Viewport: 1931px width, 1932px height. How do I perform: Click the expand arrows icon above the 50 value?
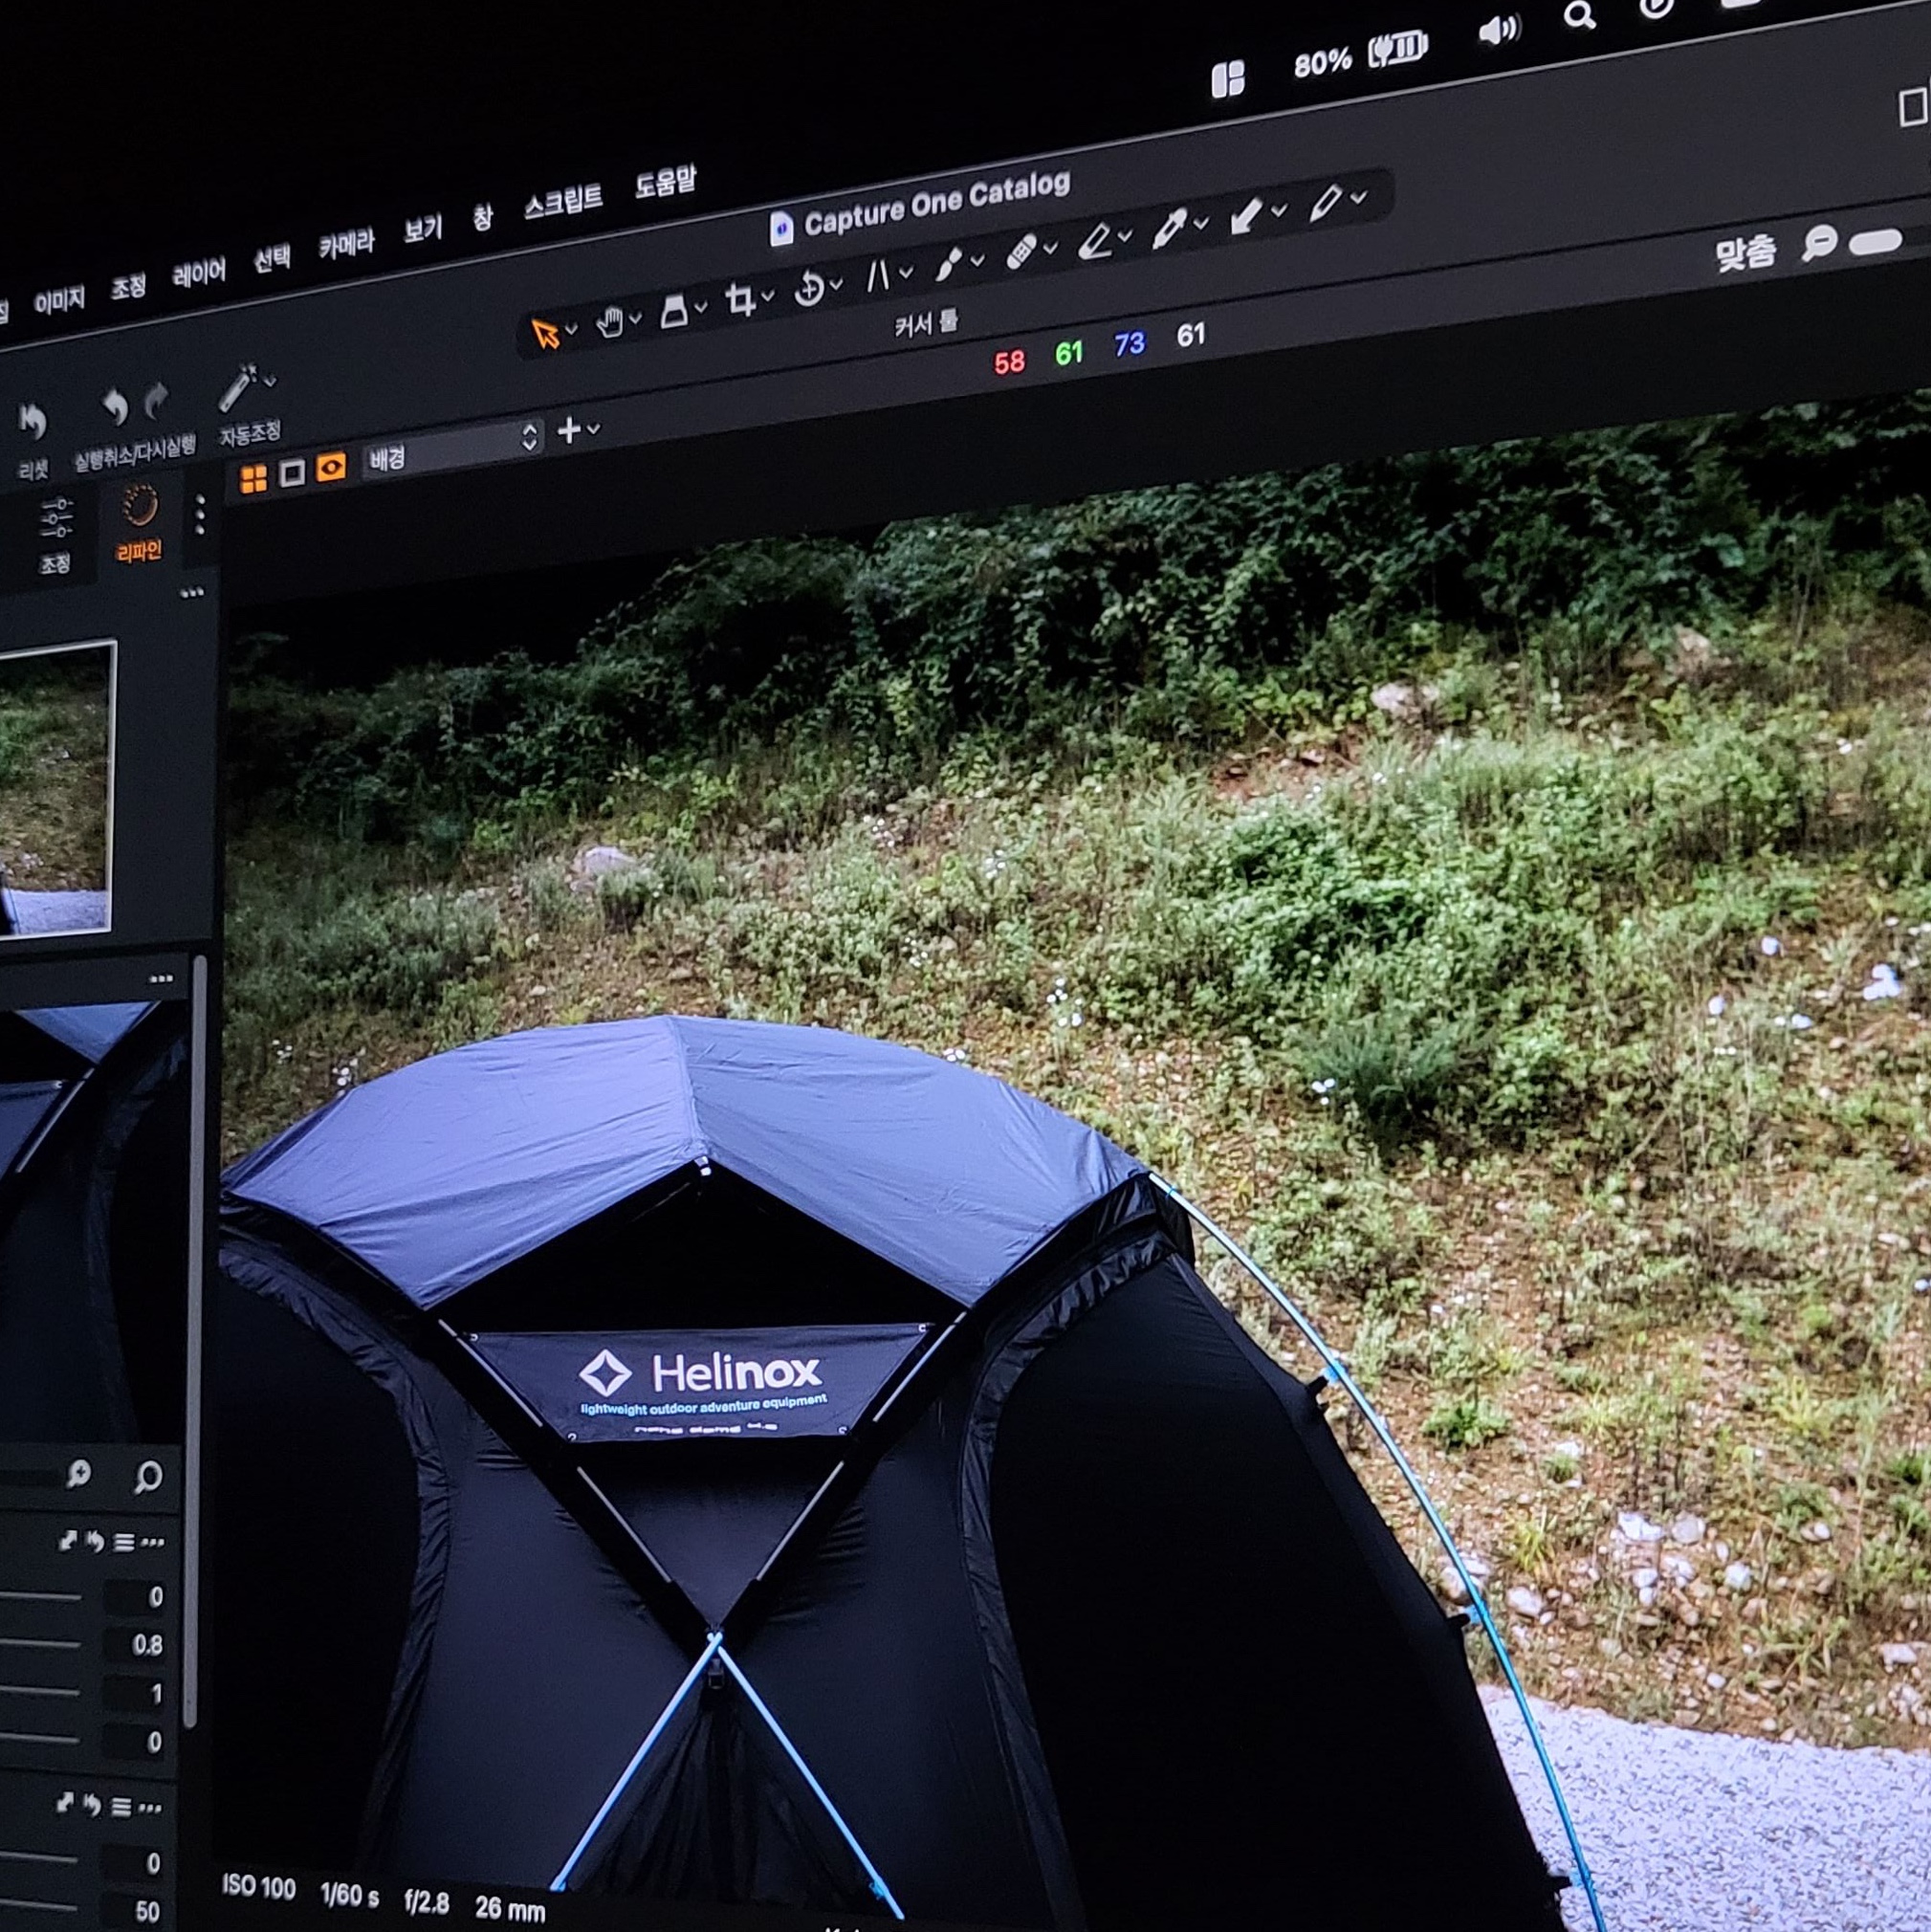coord(65,1805)
